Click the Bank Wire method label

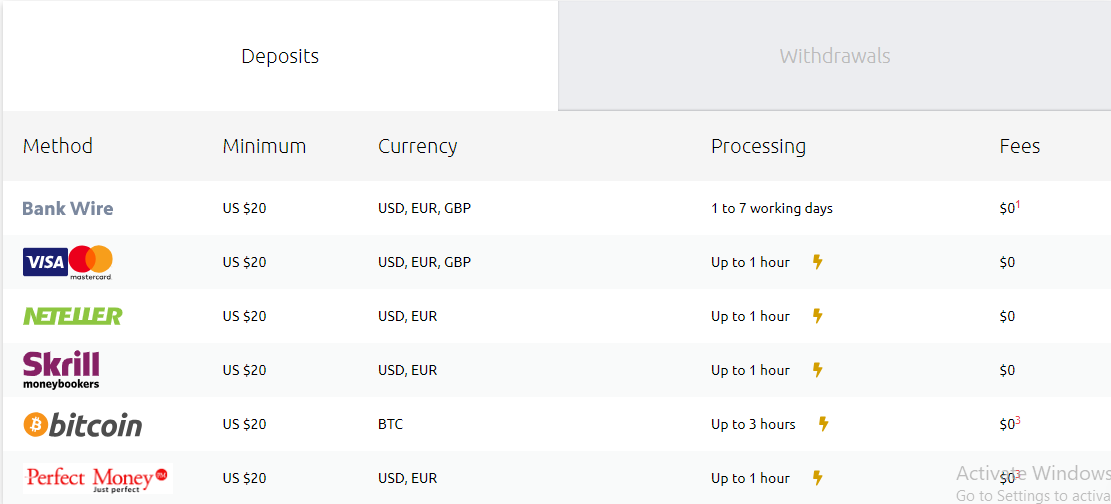click(x=68, y=208)
